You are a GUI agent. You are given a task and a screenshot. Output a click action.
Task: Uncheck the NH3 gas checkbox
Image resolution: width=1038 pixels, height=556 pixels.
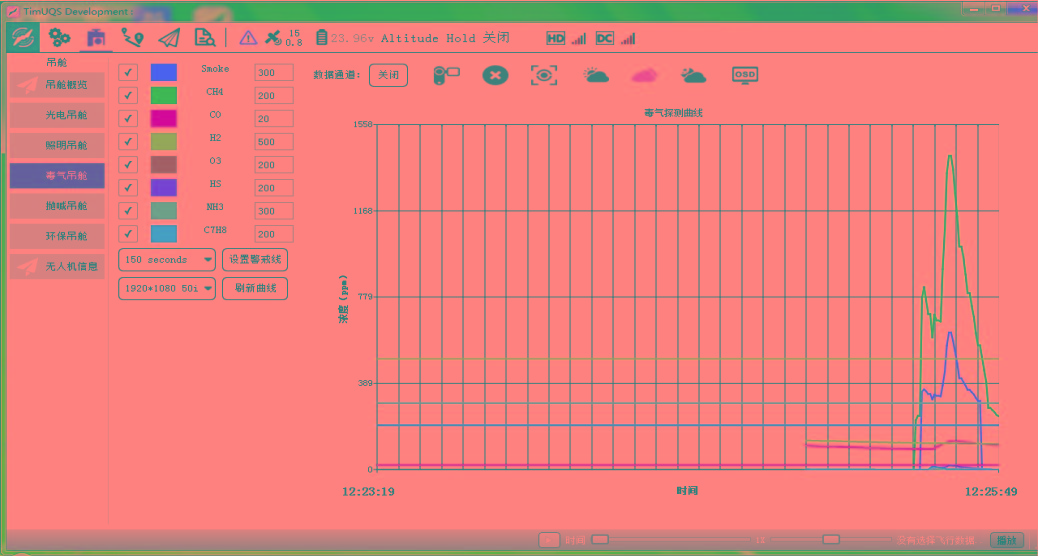tap(128, 210)
